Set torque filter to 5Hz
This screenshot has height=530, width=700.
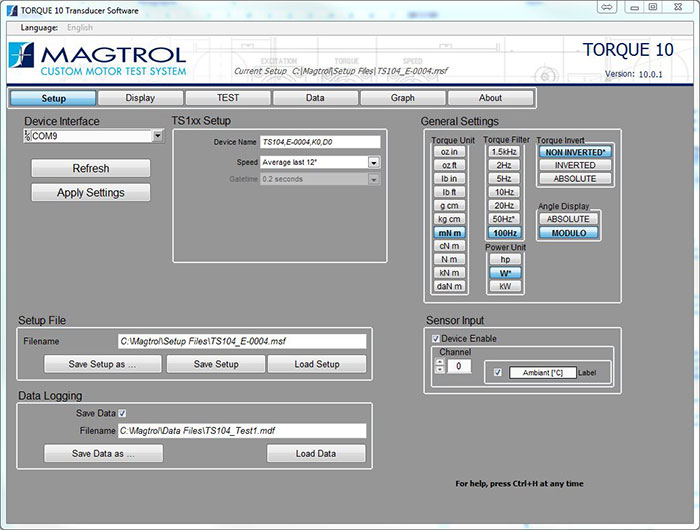(504, 179)
